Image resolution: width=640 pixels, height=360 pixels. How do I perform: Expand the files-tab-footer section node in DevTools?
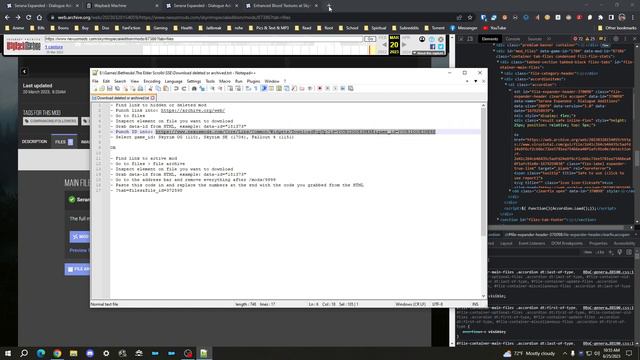tap(498, 220)
